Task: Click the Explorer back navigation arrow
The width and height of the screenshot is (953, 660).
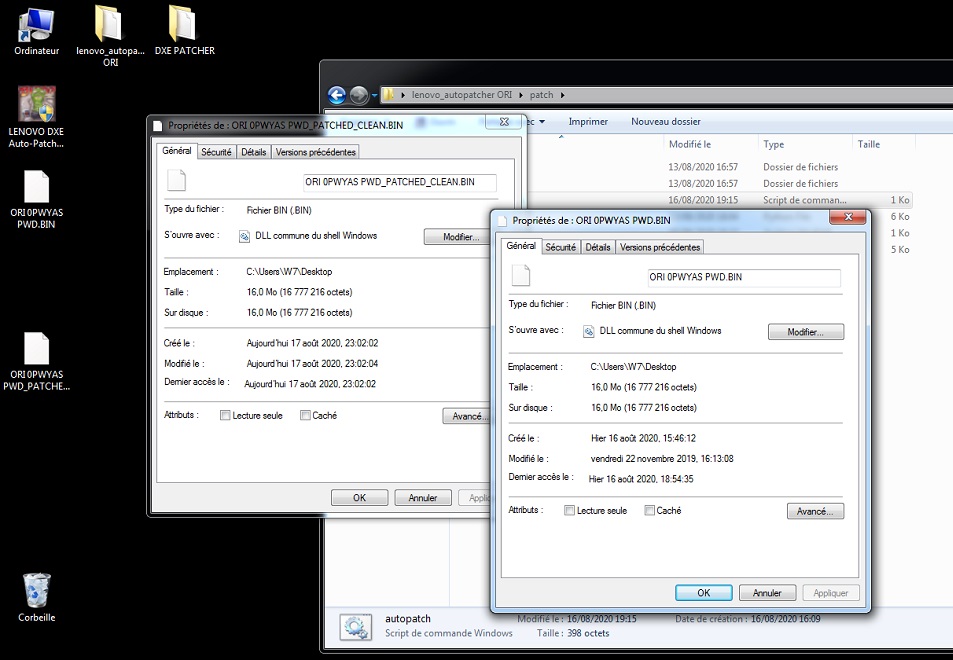Action: point(337,95)
